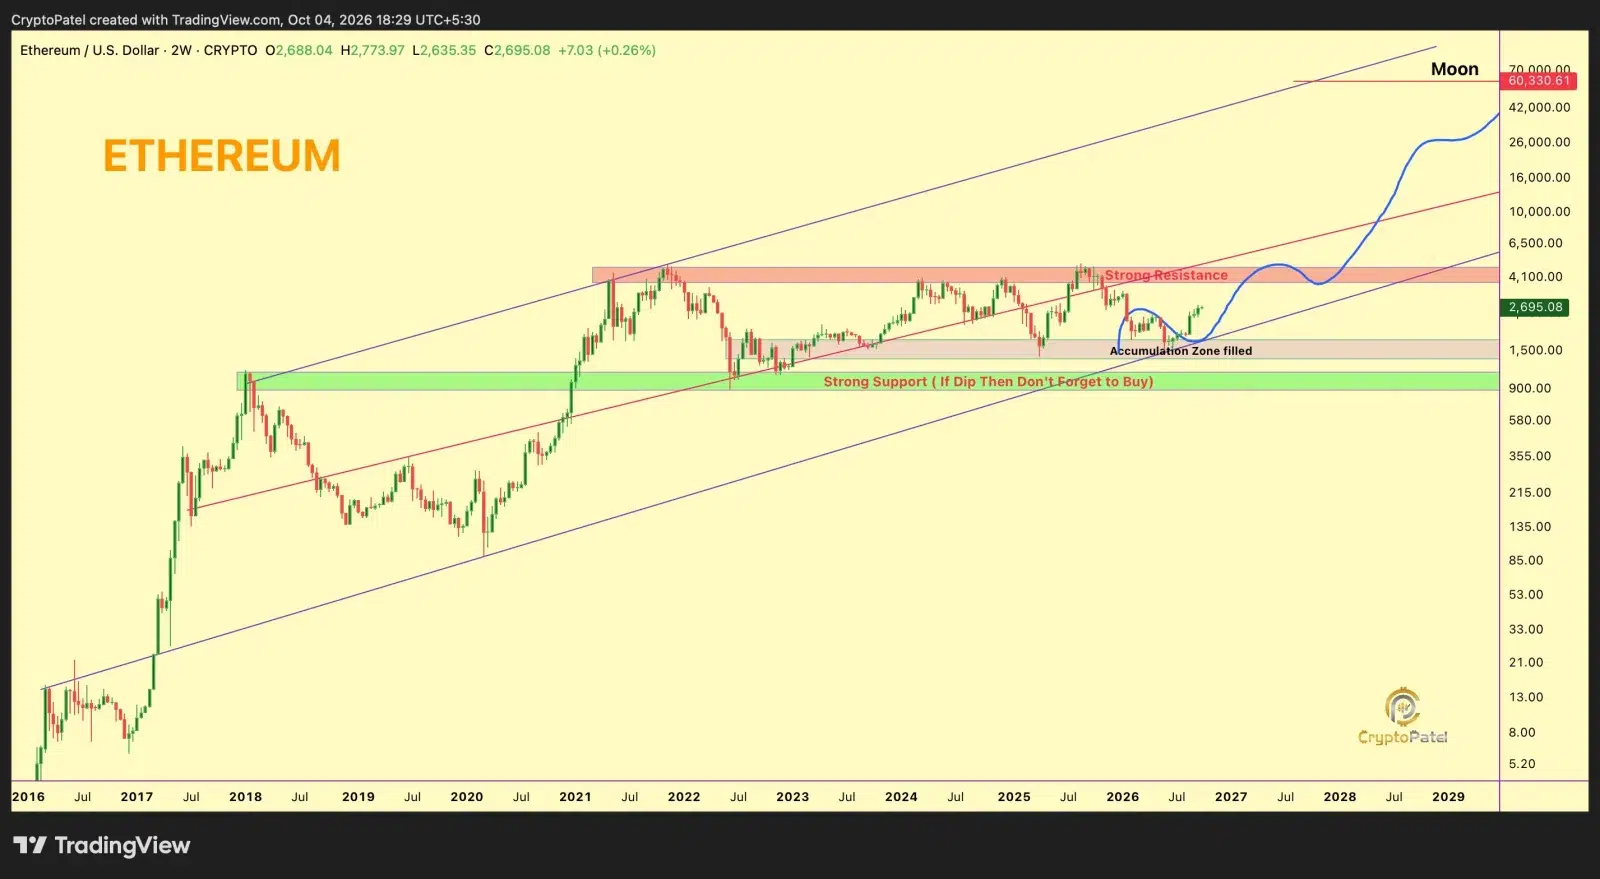Click the 10,000.00 price axis label
This screenshot has width=1600, height=879.
point(1540,211)
